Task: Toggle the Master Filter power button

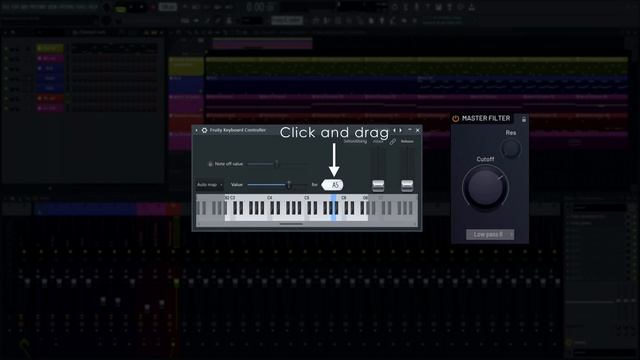Action: 456,118
